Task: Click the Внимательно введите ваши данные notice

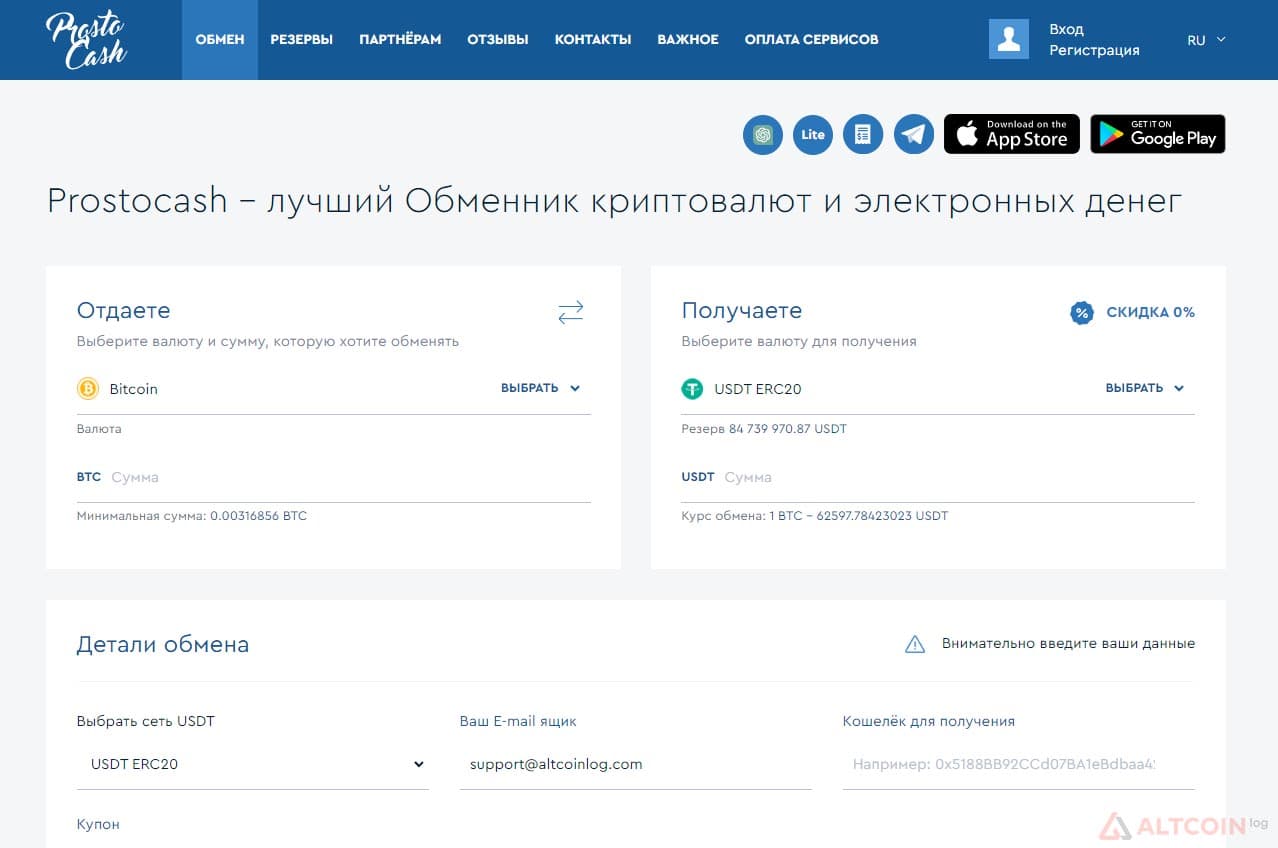Action: [x=1068, y=643]
